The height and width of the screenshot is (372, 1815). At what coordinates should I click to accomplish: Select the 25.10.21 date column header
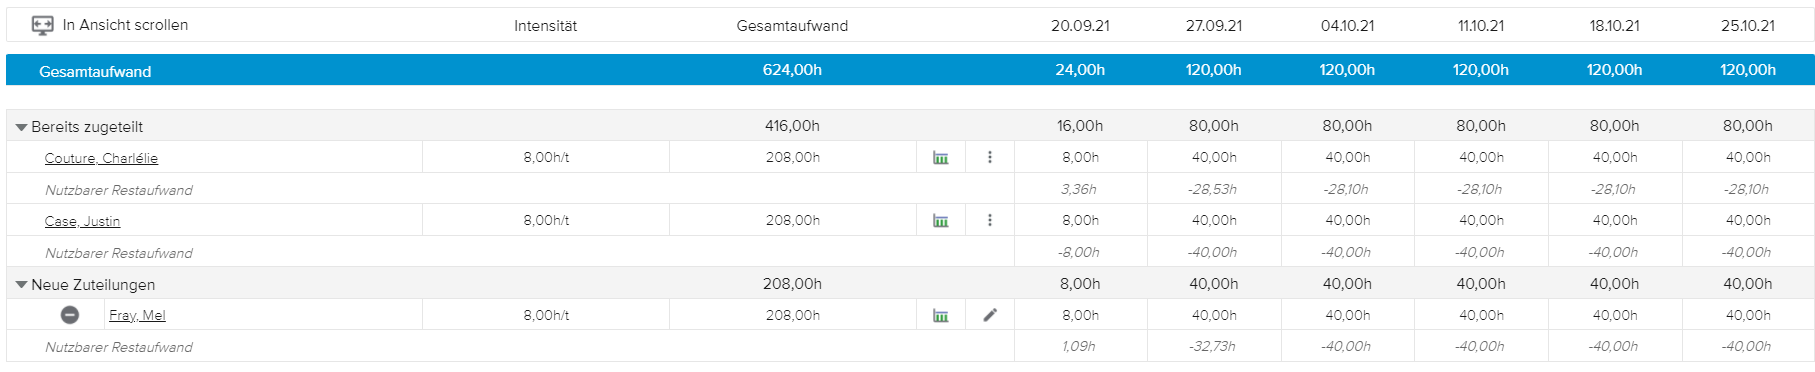(x=1748, y=26)
